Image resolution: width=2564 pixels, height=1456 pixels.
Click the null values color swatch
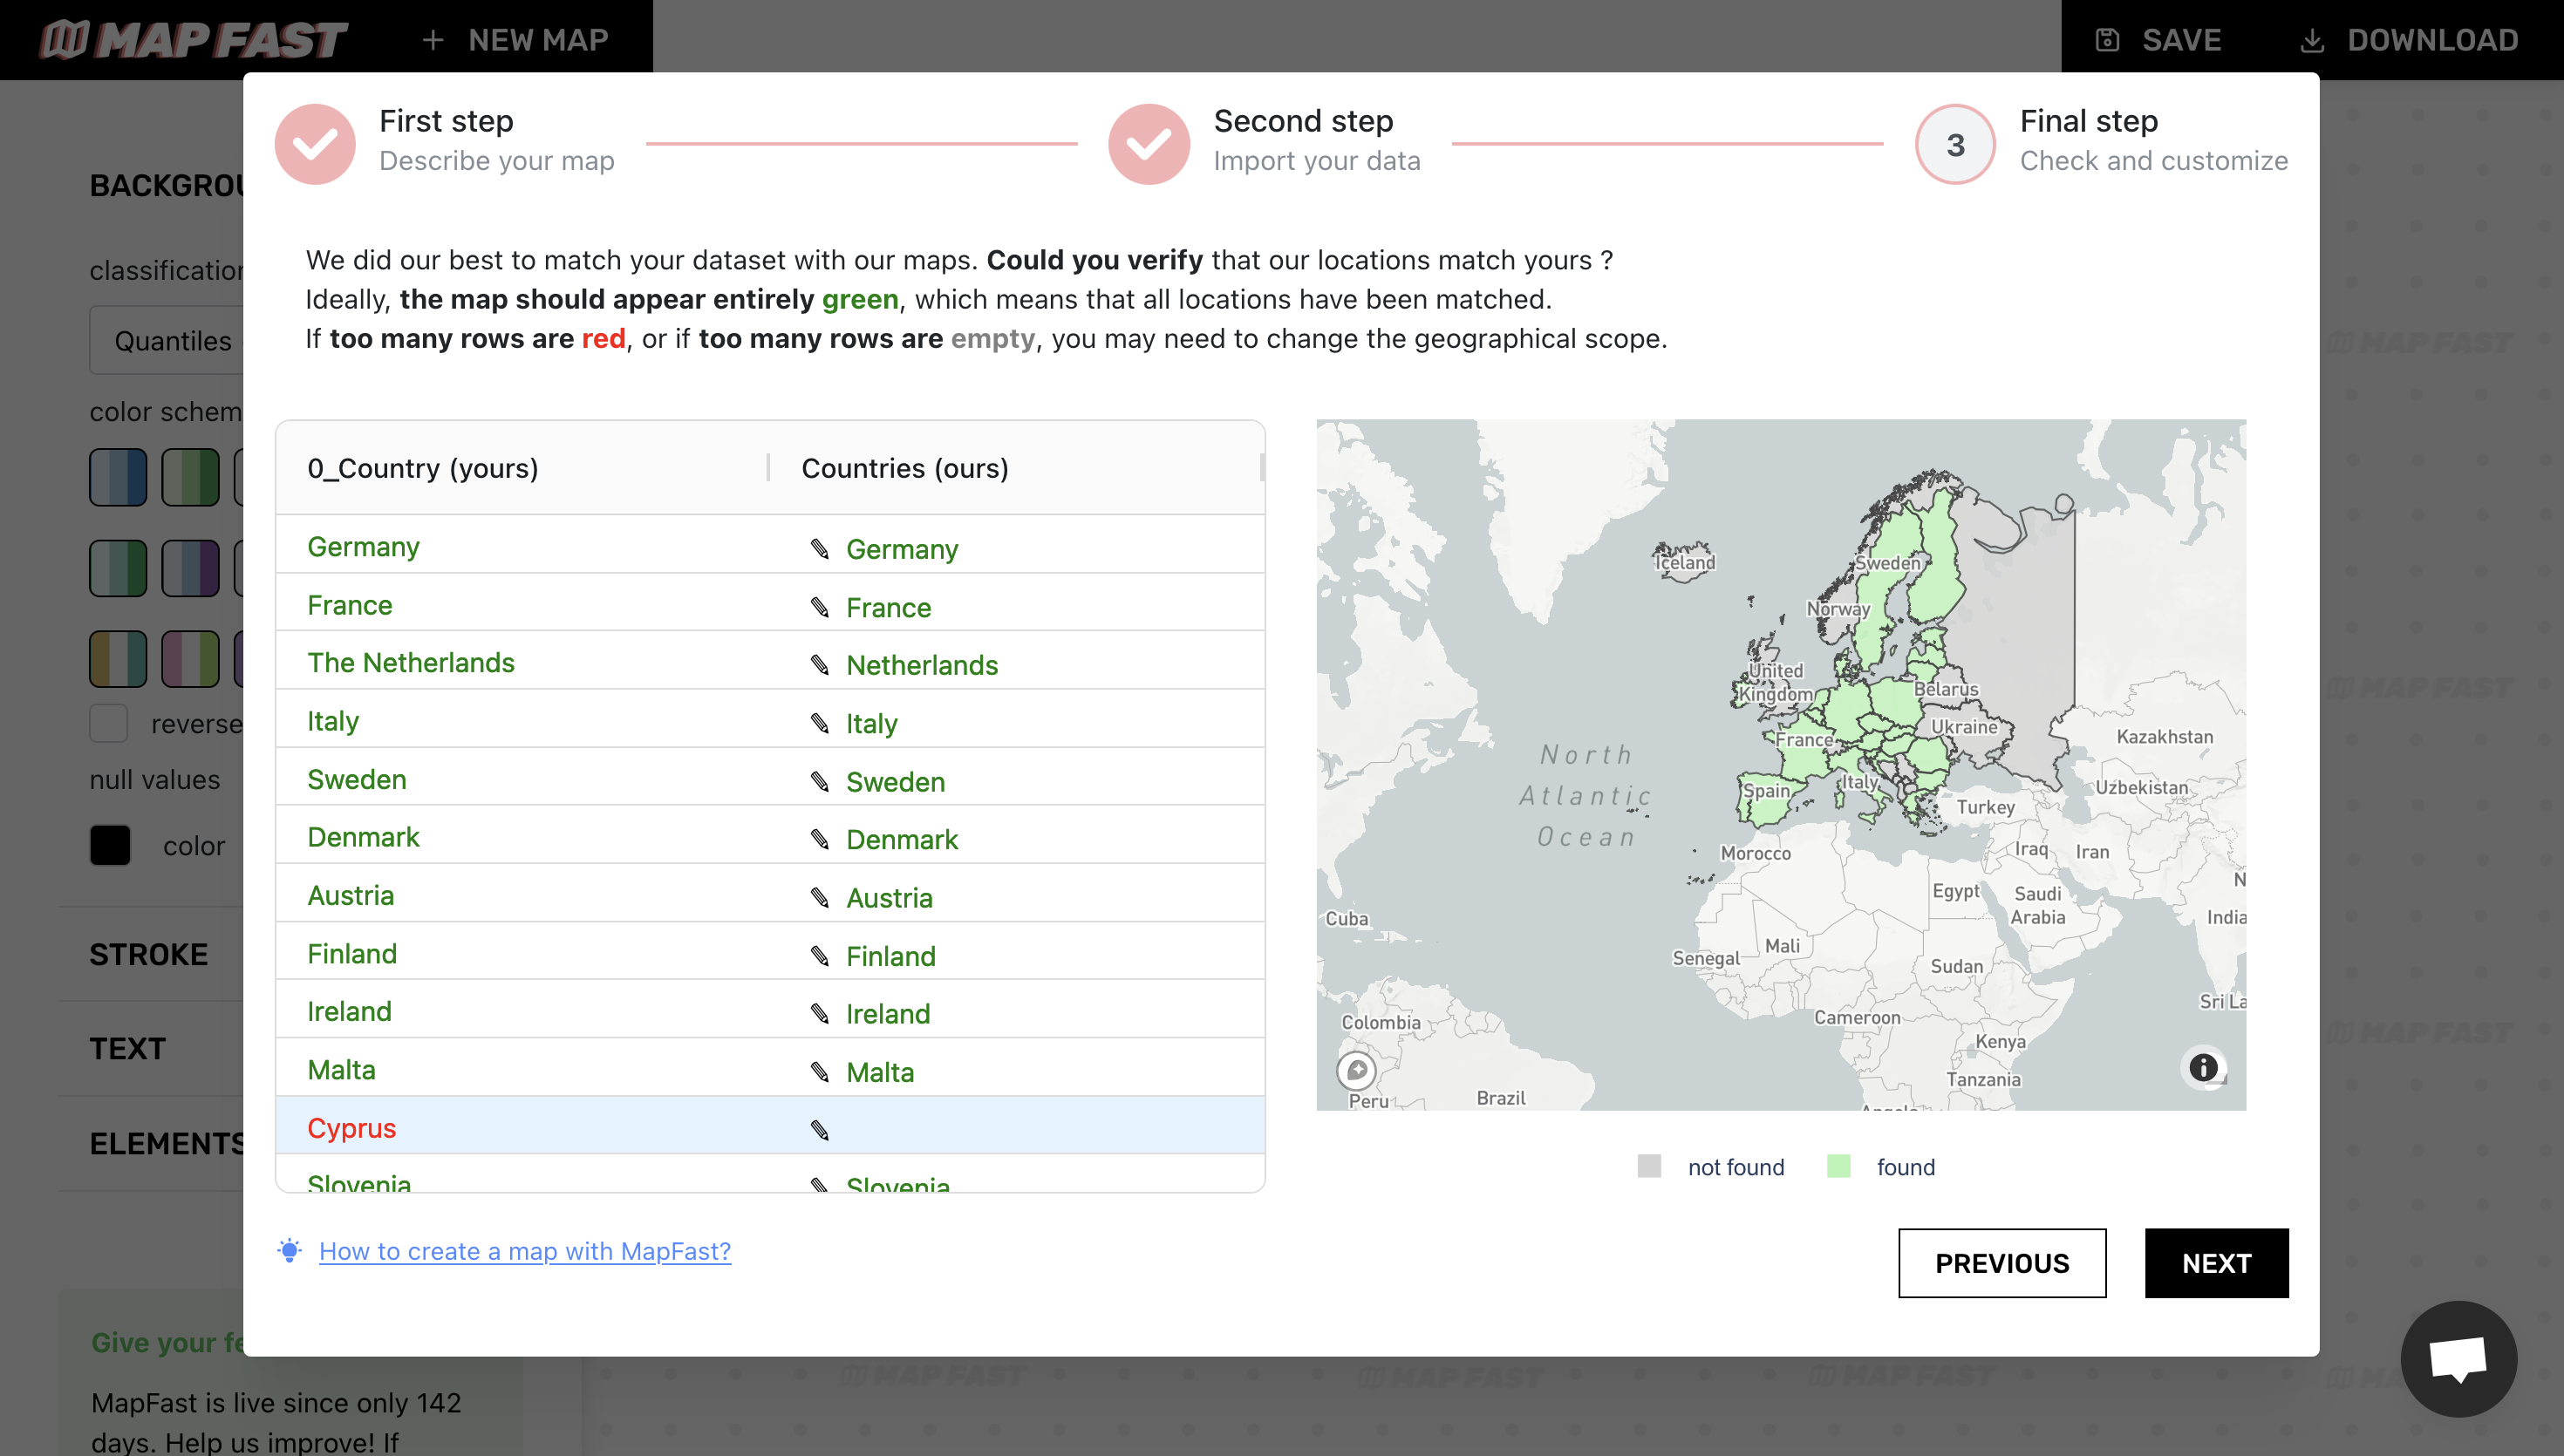(111, 845)
